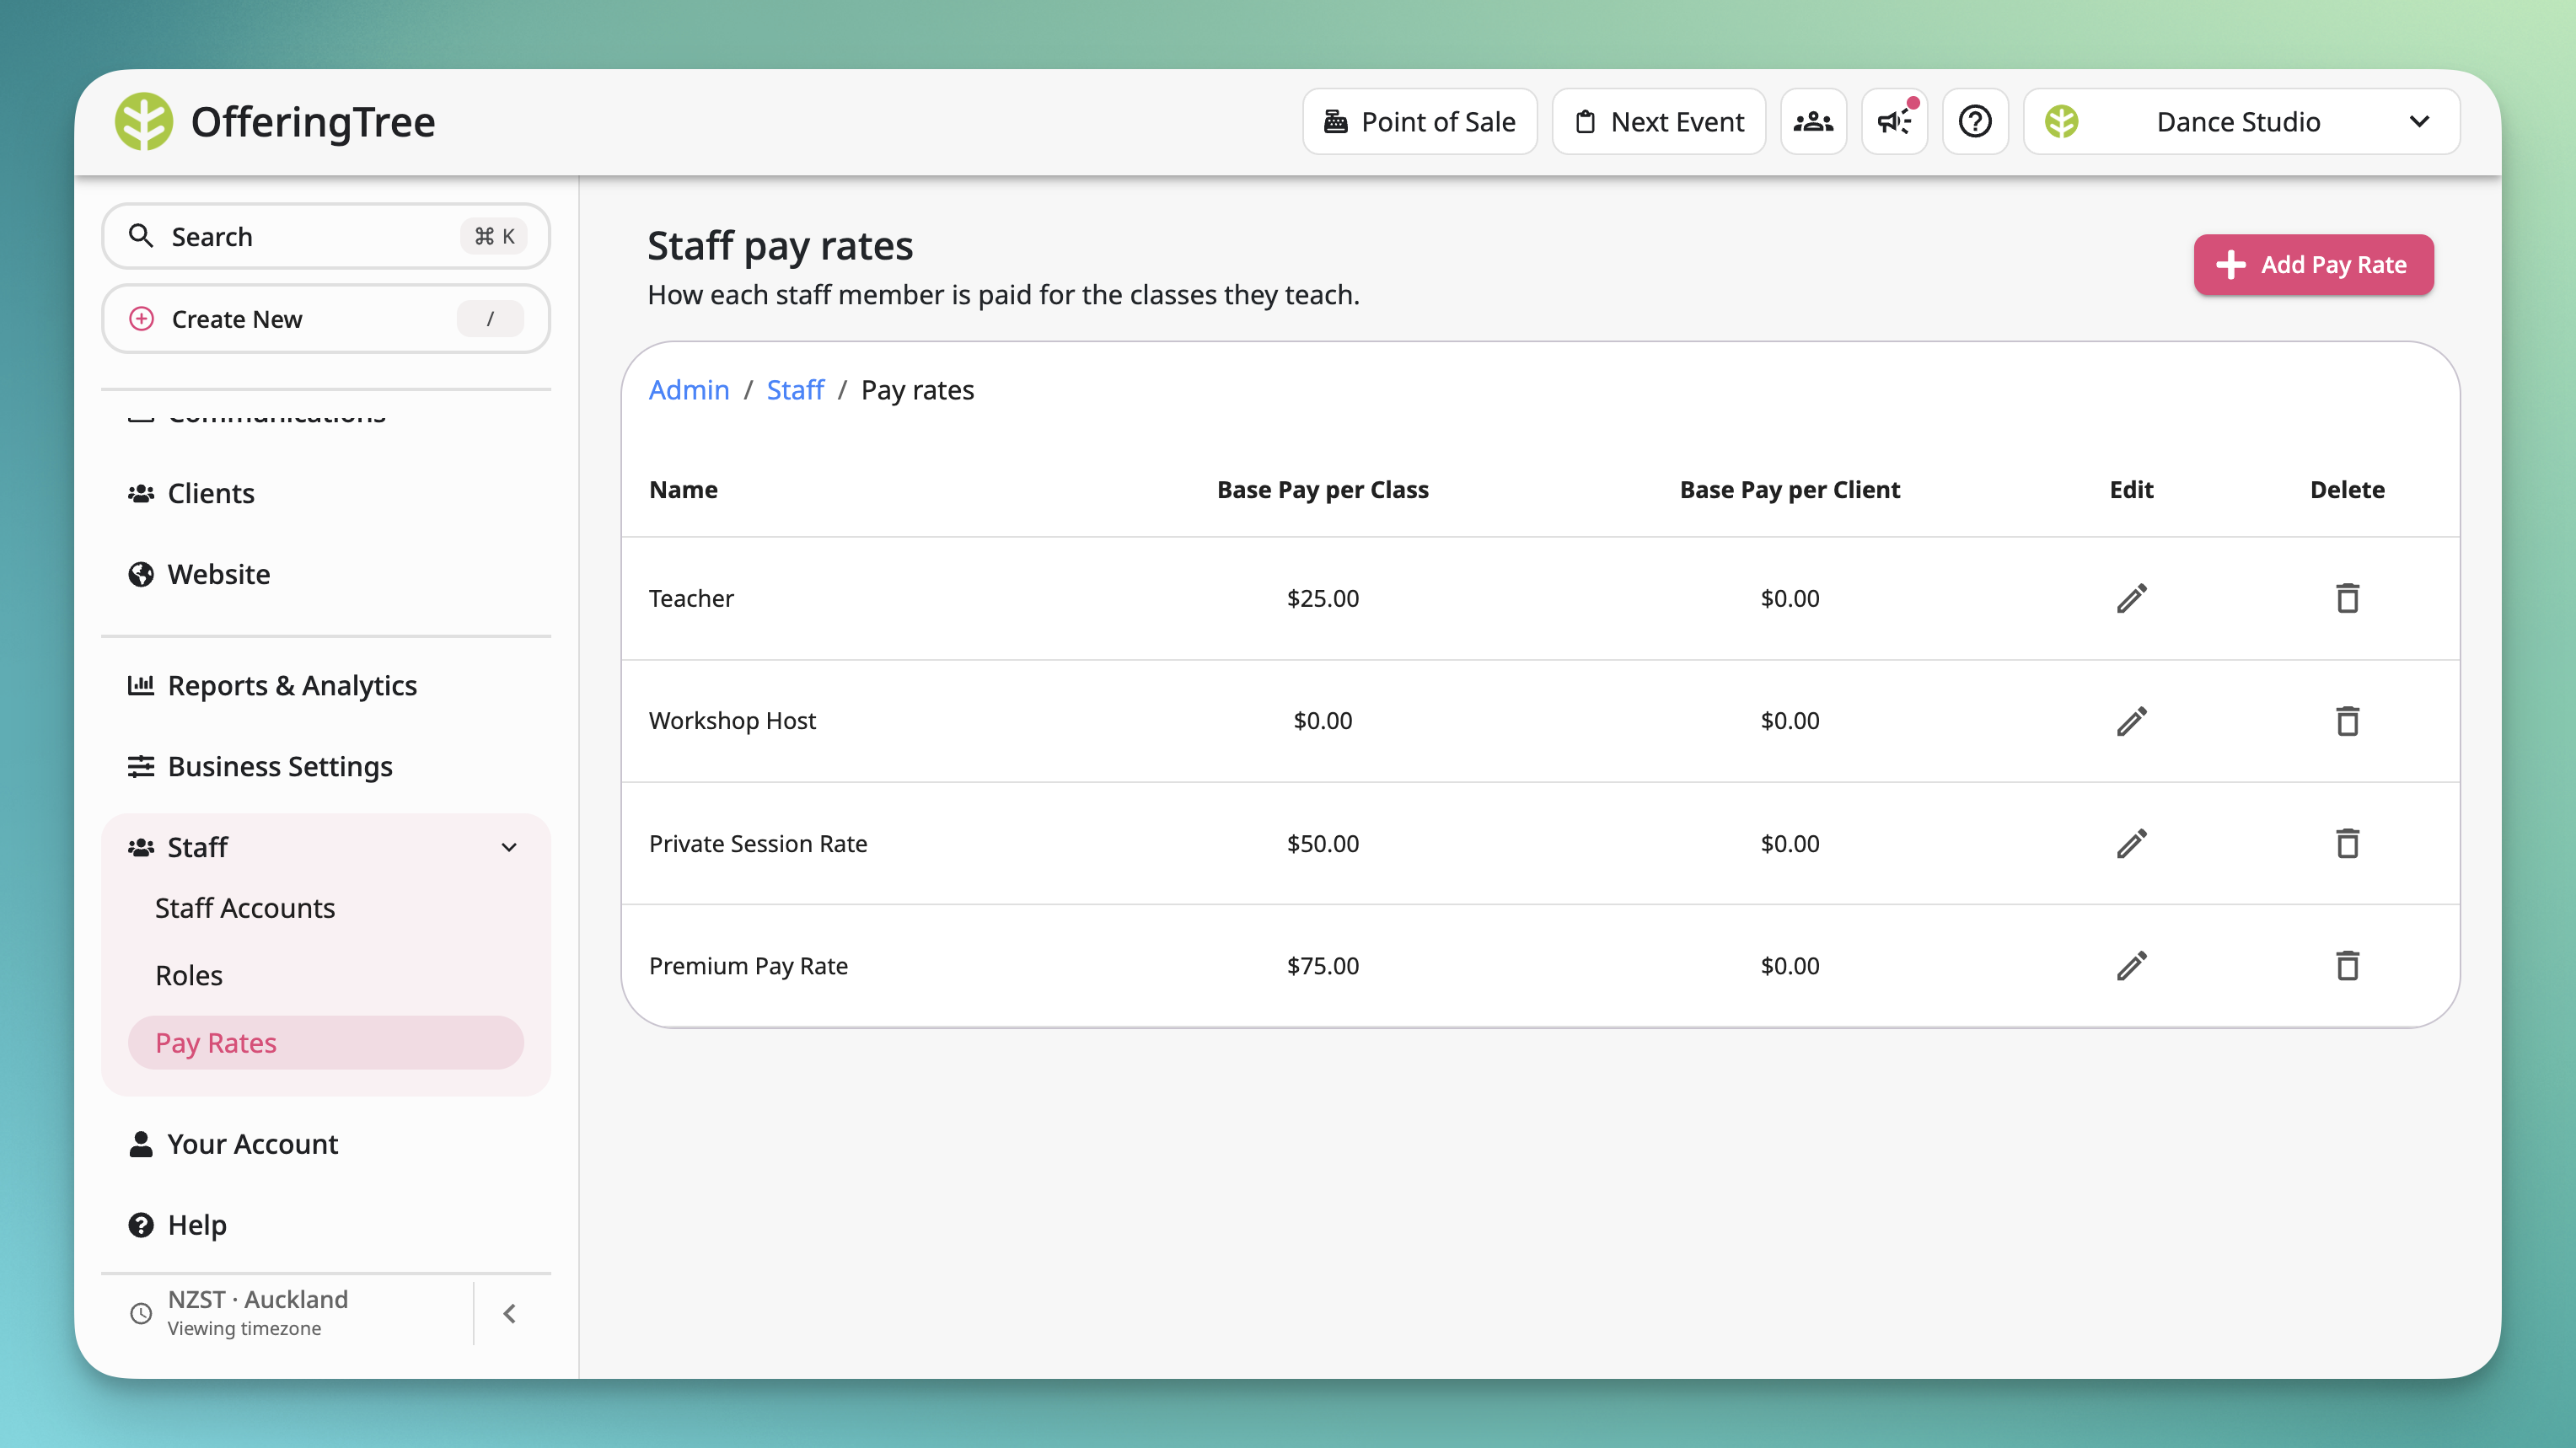Click the Premium Pay Rate row name
This screenshot has width=2576, height=1448.
coord(748,966)
